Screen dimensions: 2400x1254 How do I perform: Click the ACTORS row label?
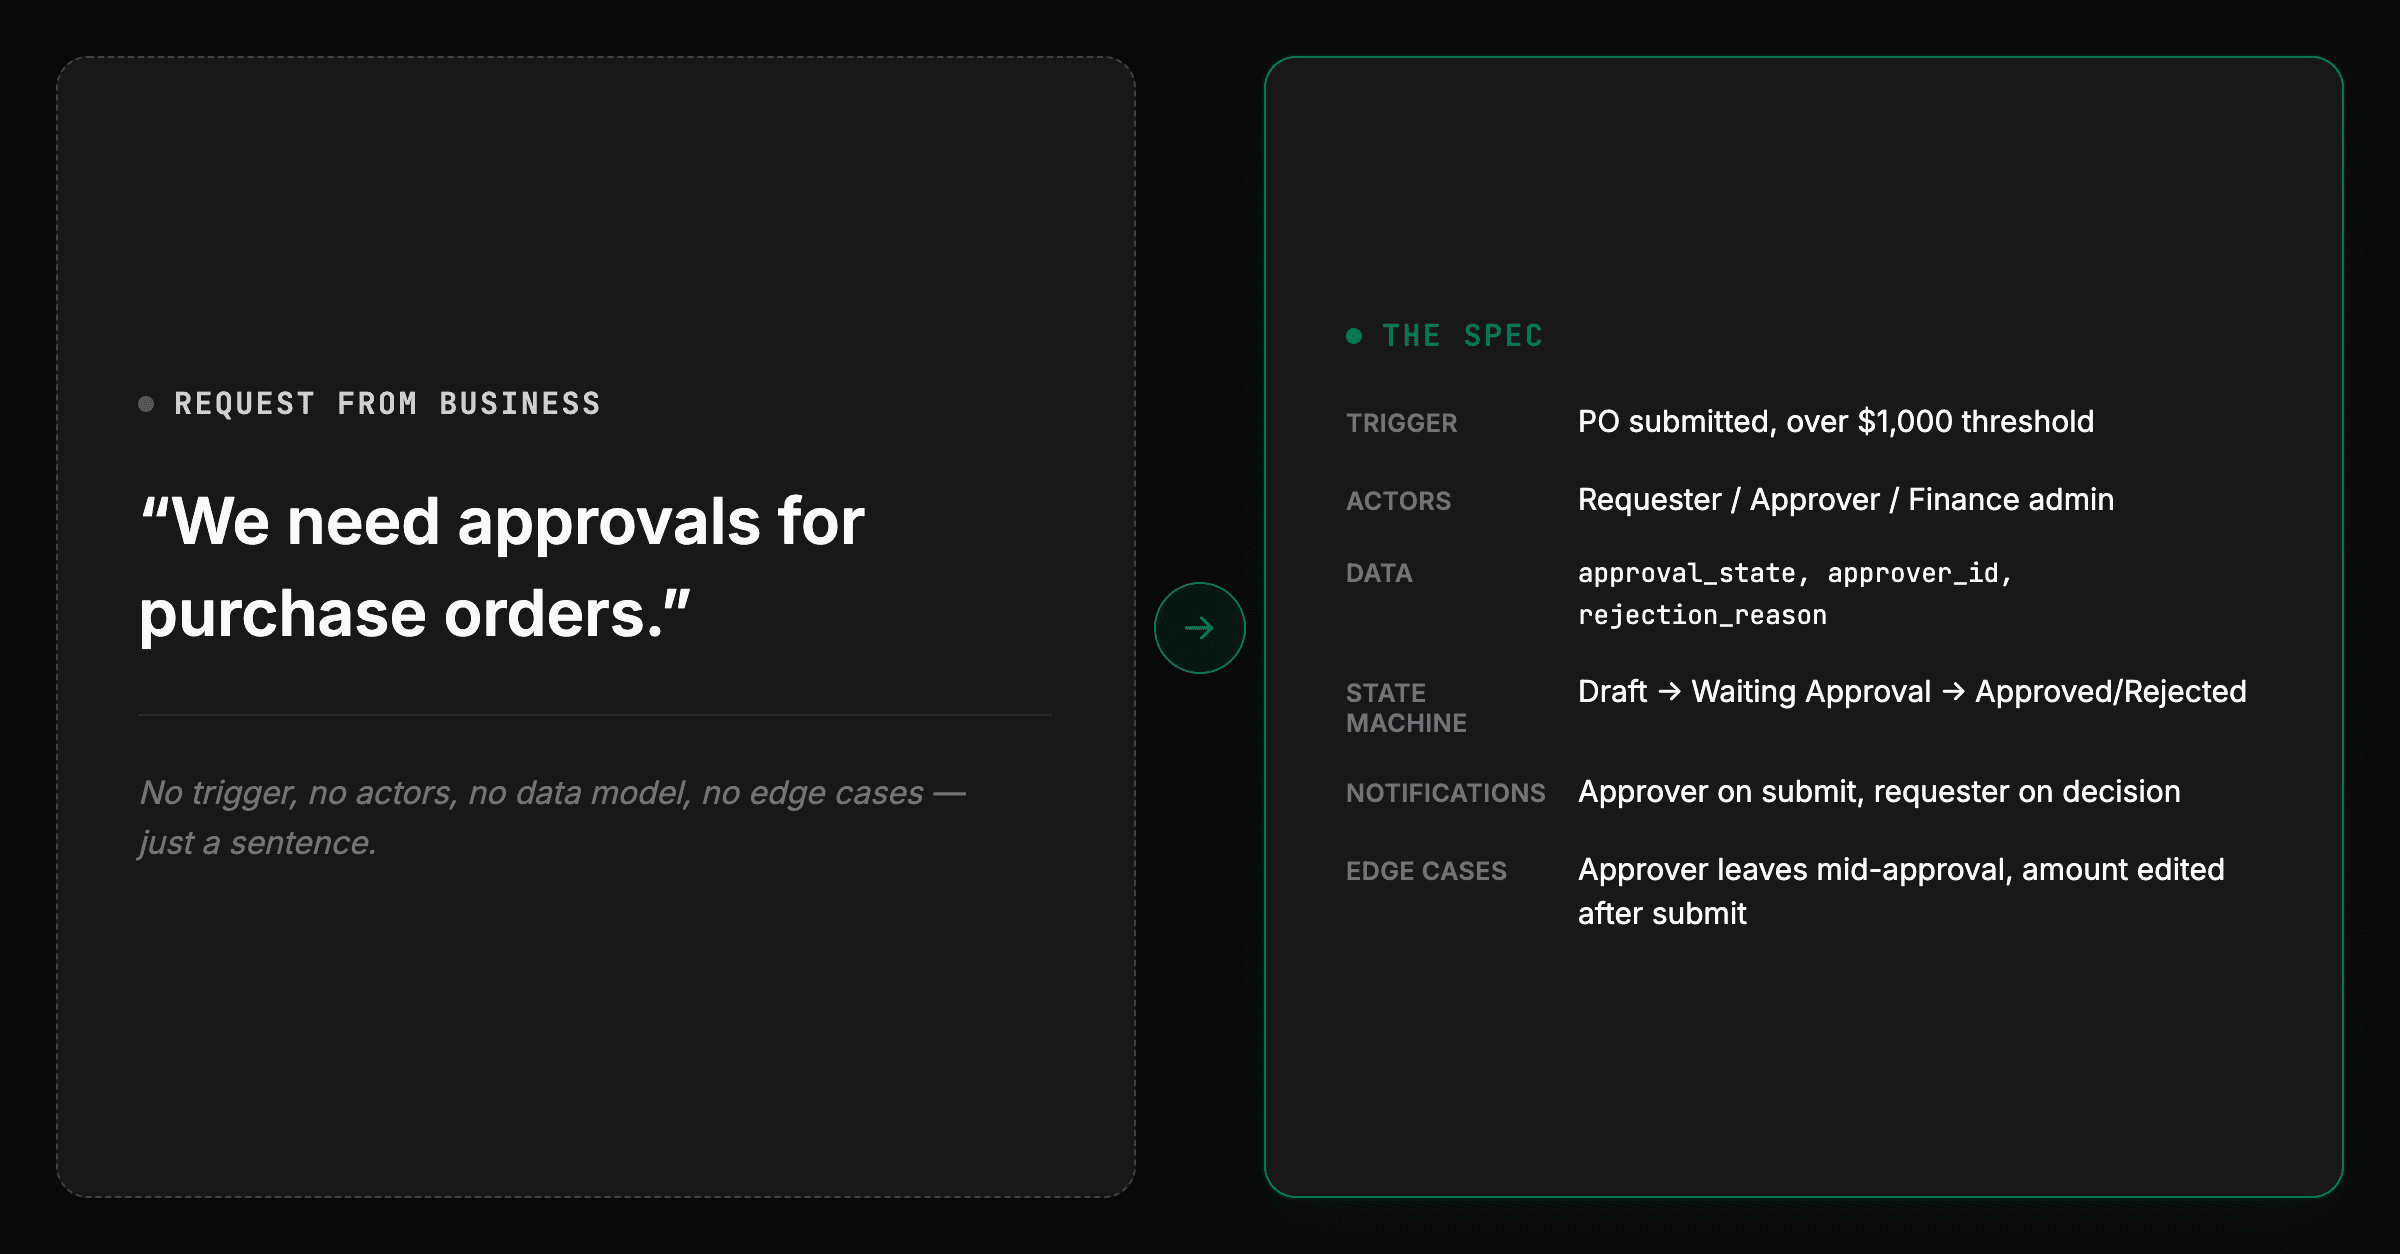[x=1398, y=501]
